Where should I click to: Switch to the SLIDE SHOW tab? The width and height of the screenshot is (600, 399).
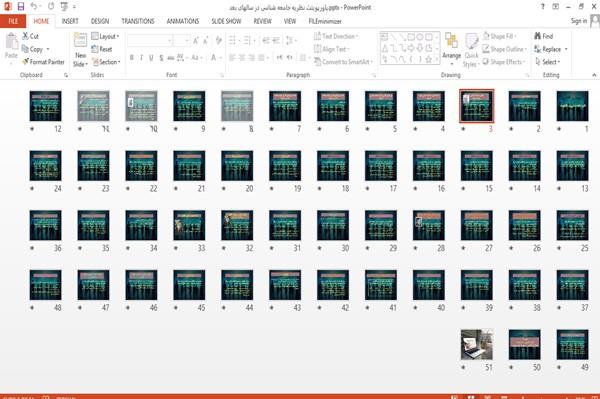[x=226, y=21]
